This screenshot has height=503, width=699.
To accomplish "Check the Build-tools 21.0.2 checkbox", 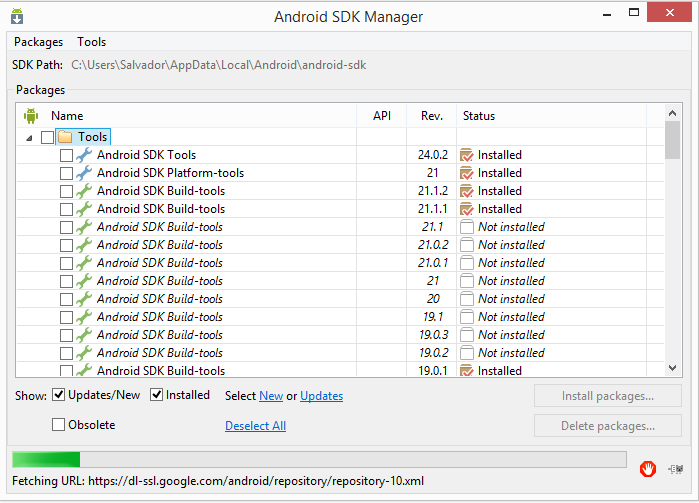I will [66, 245].
